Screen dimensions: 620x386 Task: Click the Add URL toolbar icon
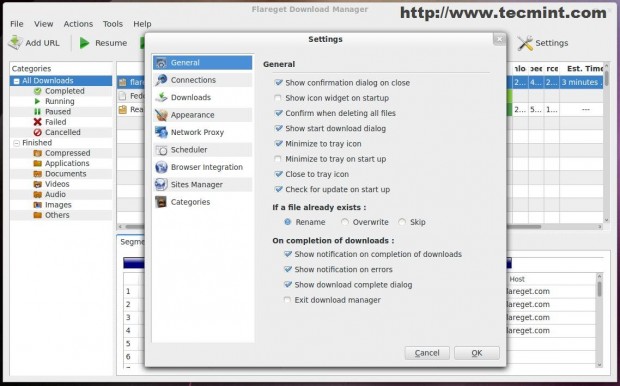[15, 43]
